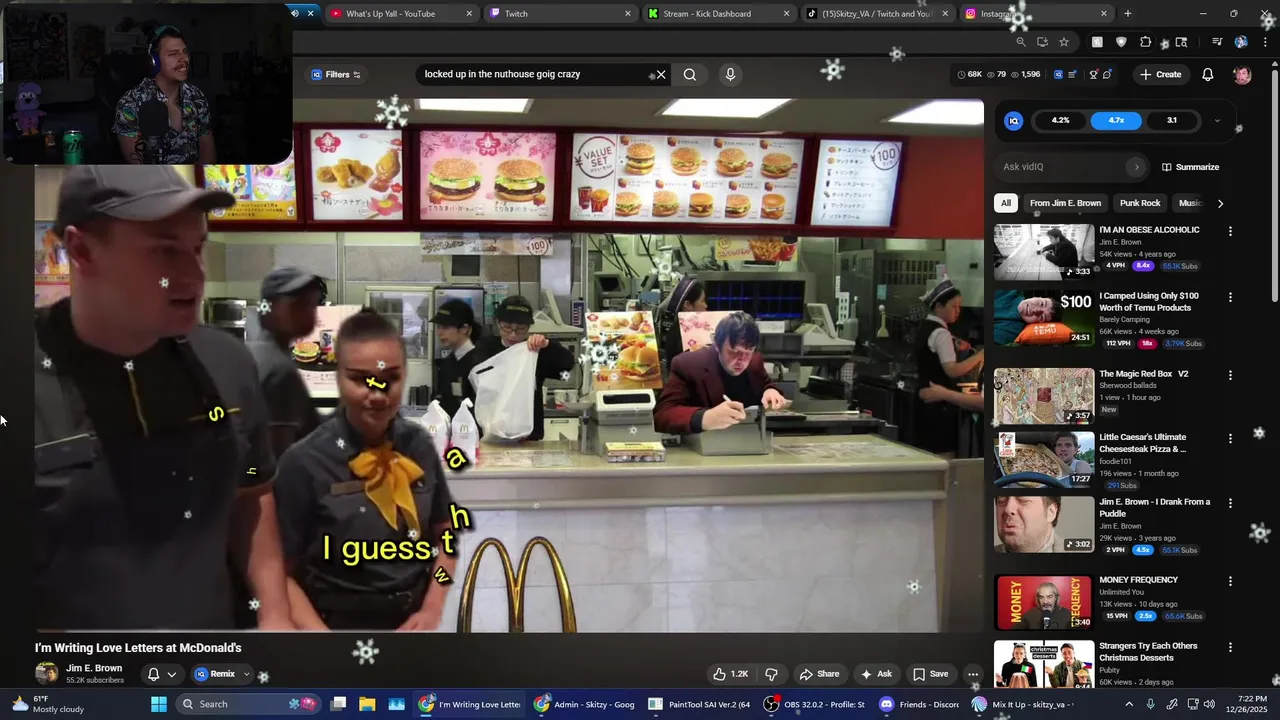
Task: Select the 3.1 vidIQ metric pill
Action: click(1171, 120)
